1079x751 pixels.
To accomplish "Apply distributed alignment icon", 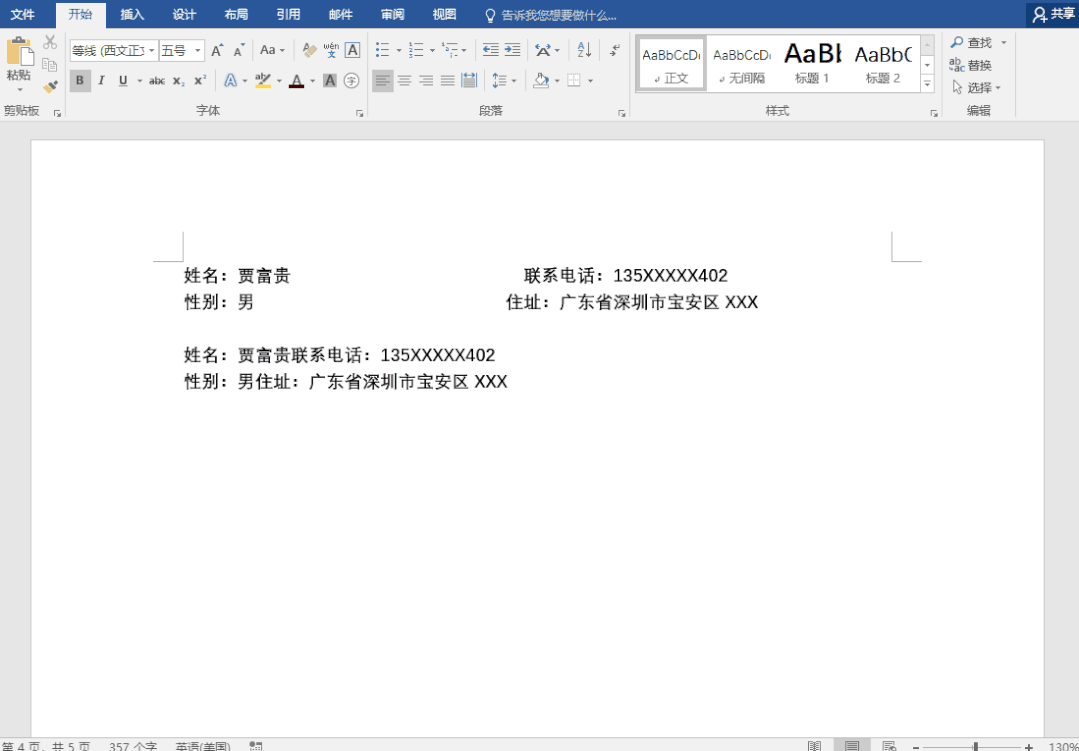I will point(469,81).
